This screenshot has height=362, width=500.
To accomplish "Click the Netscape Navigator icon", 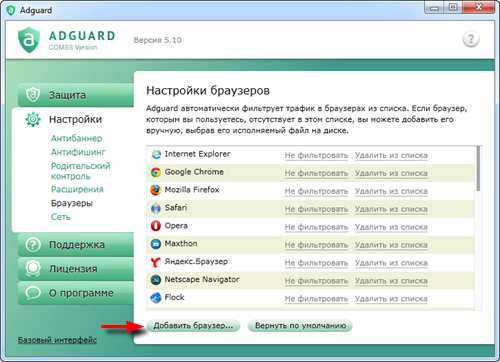I will [x=156, y=280].
